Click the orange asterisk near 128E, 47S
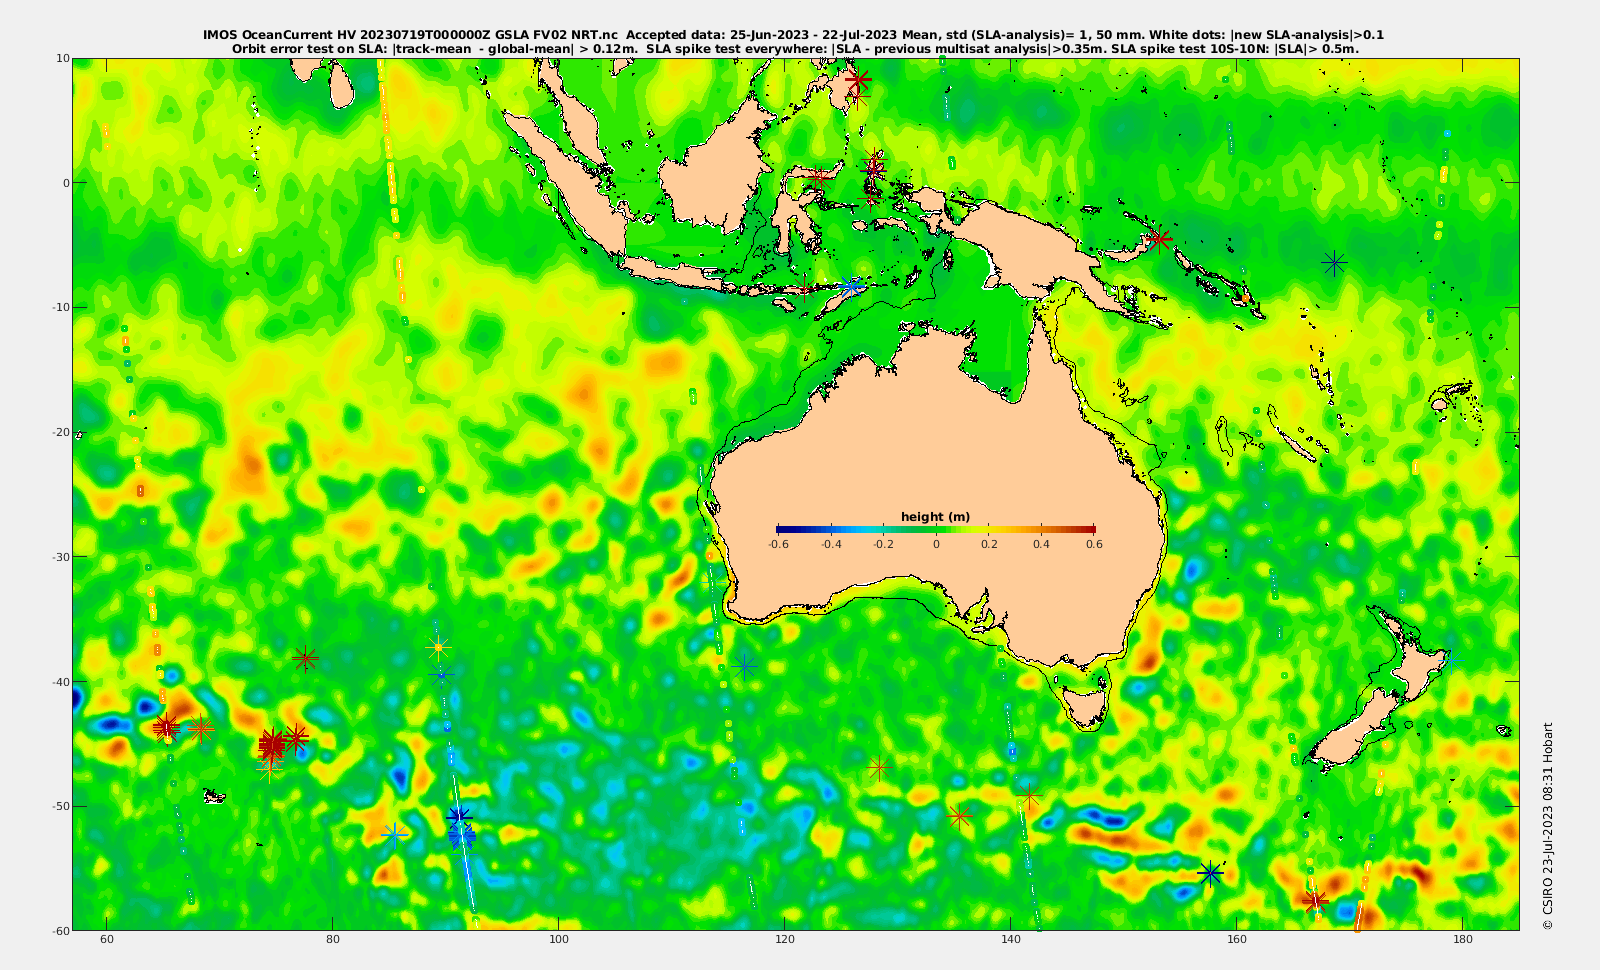Viewport: 1600px width, 970px height. click(879, 768)
